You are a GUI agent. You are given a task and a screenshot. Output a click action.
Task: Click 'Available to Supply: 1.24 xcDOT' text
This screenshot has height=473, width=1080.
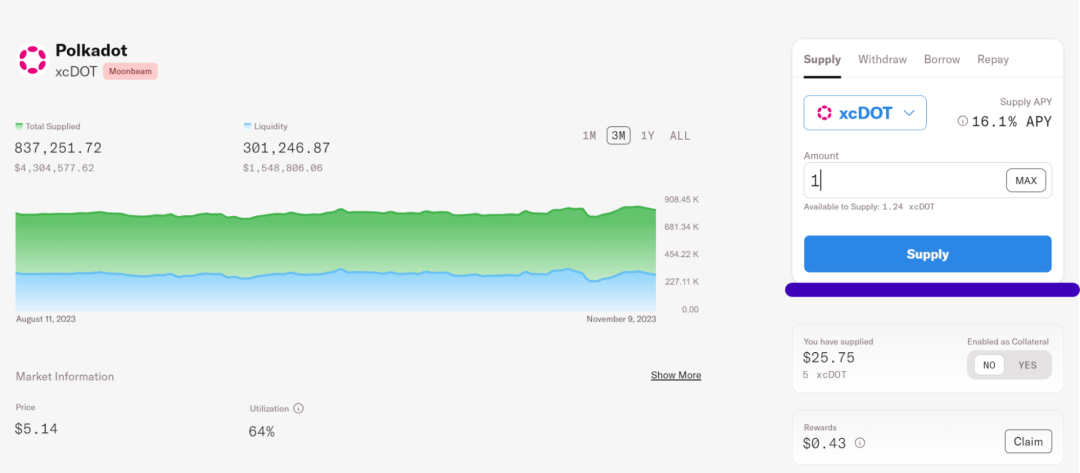click(x=869, y=207)
